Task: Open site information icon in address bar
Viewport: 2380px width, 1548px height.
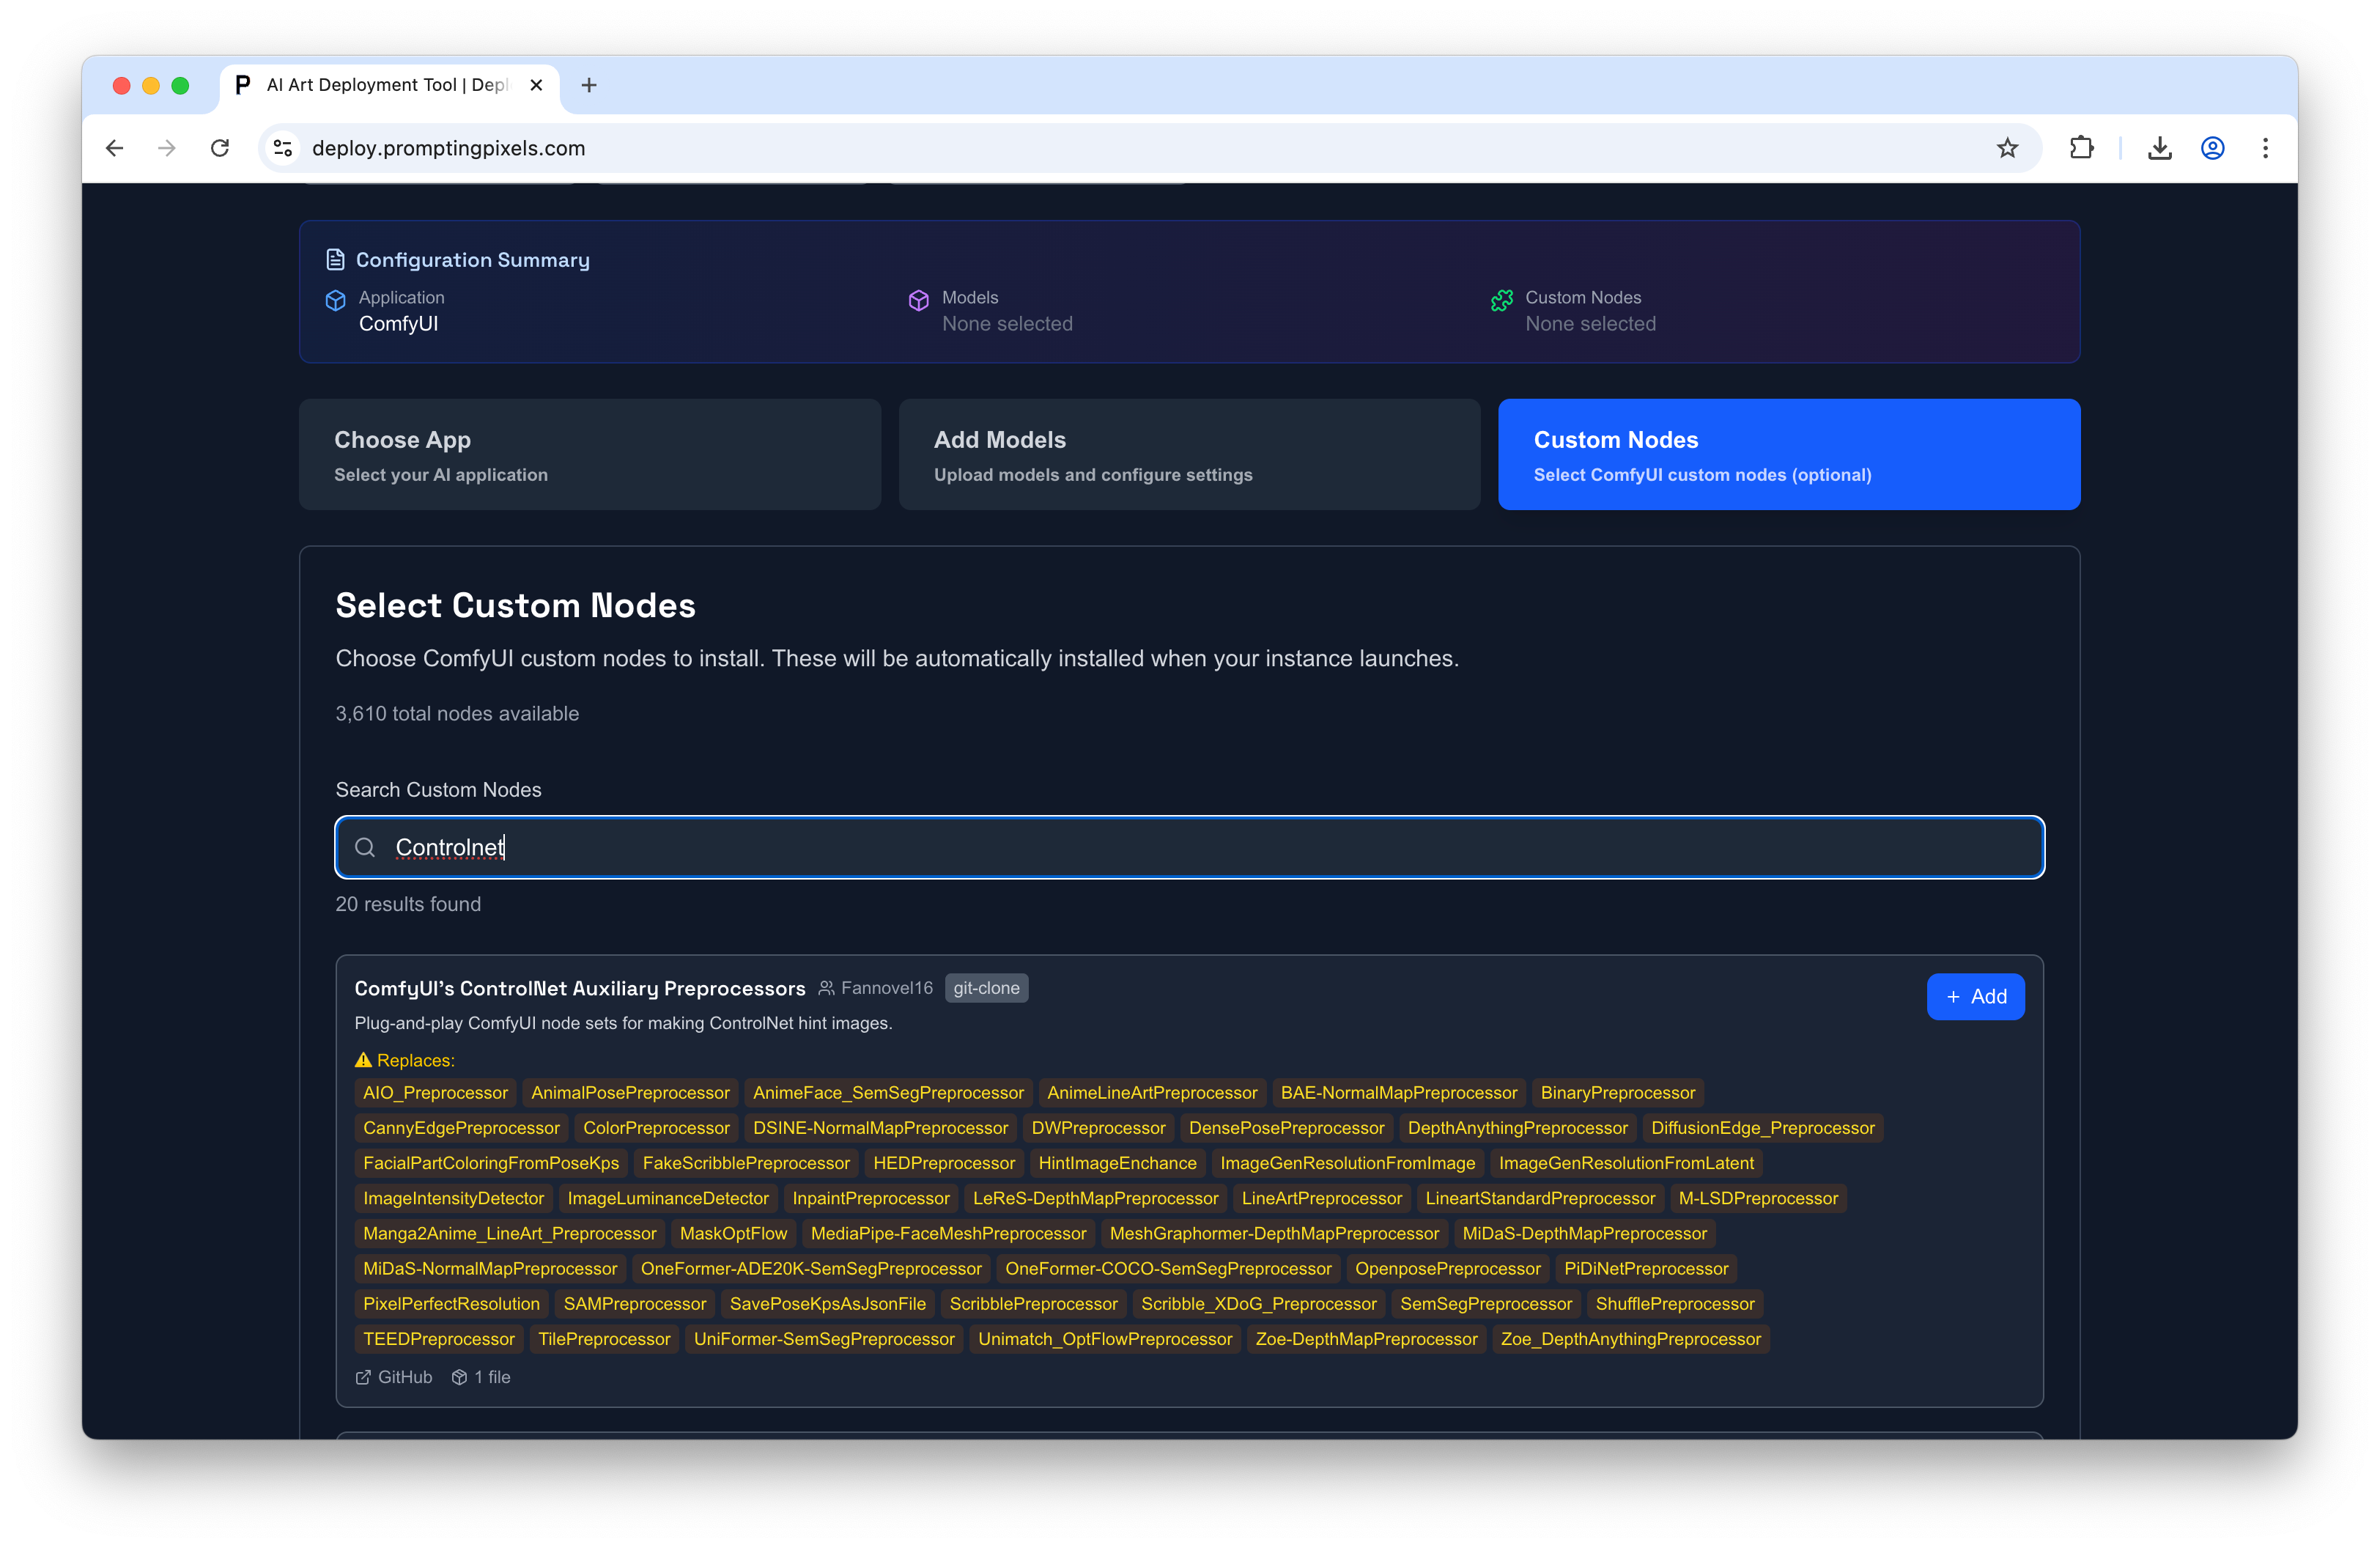Action: [283, 148]
